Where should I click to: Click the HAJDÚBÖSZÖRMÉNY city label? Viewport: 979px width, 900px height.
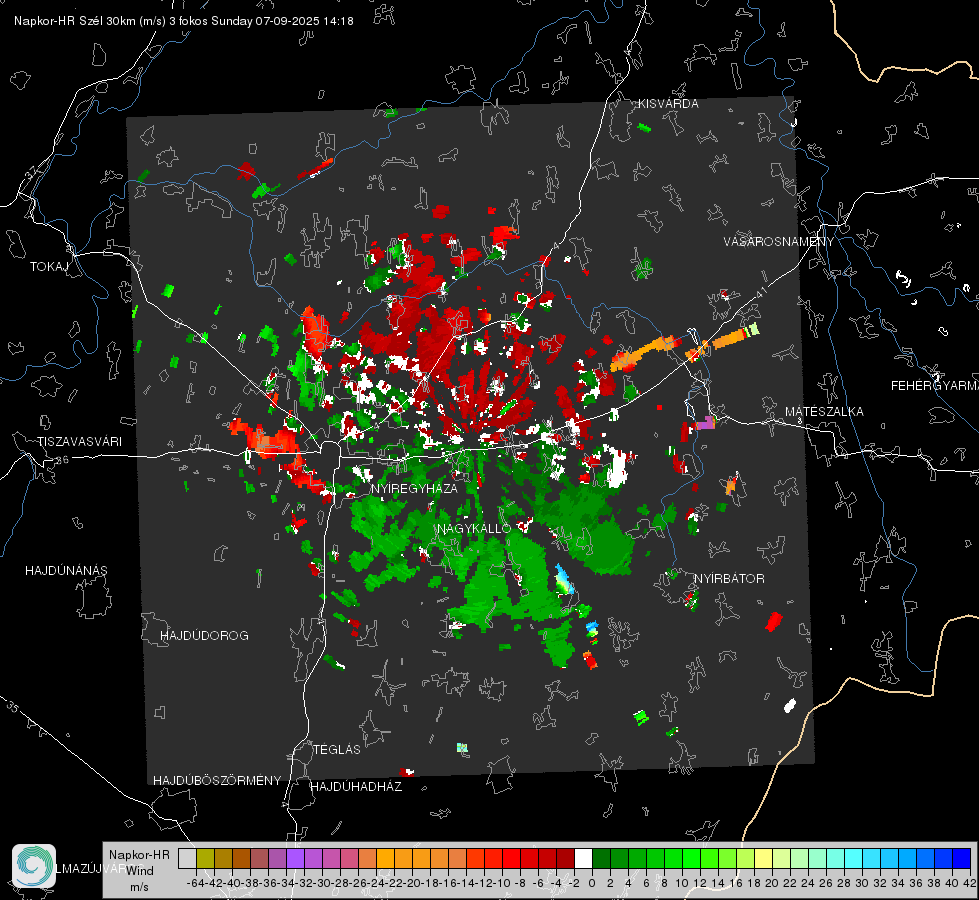click(217, 781)
